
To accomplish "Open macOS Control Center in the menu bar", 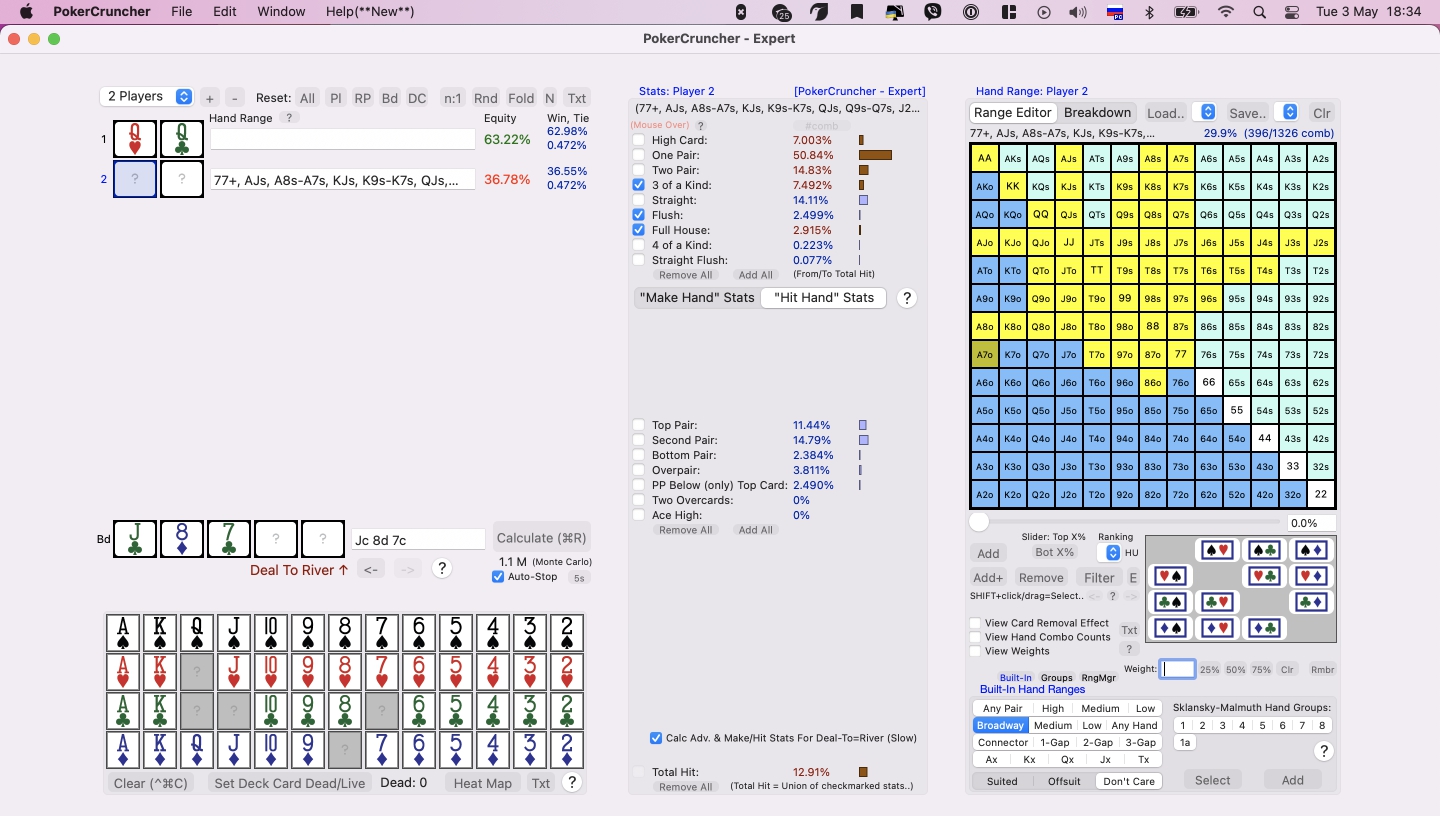I will coord(1292,12).
